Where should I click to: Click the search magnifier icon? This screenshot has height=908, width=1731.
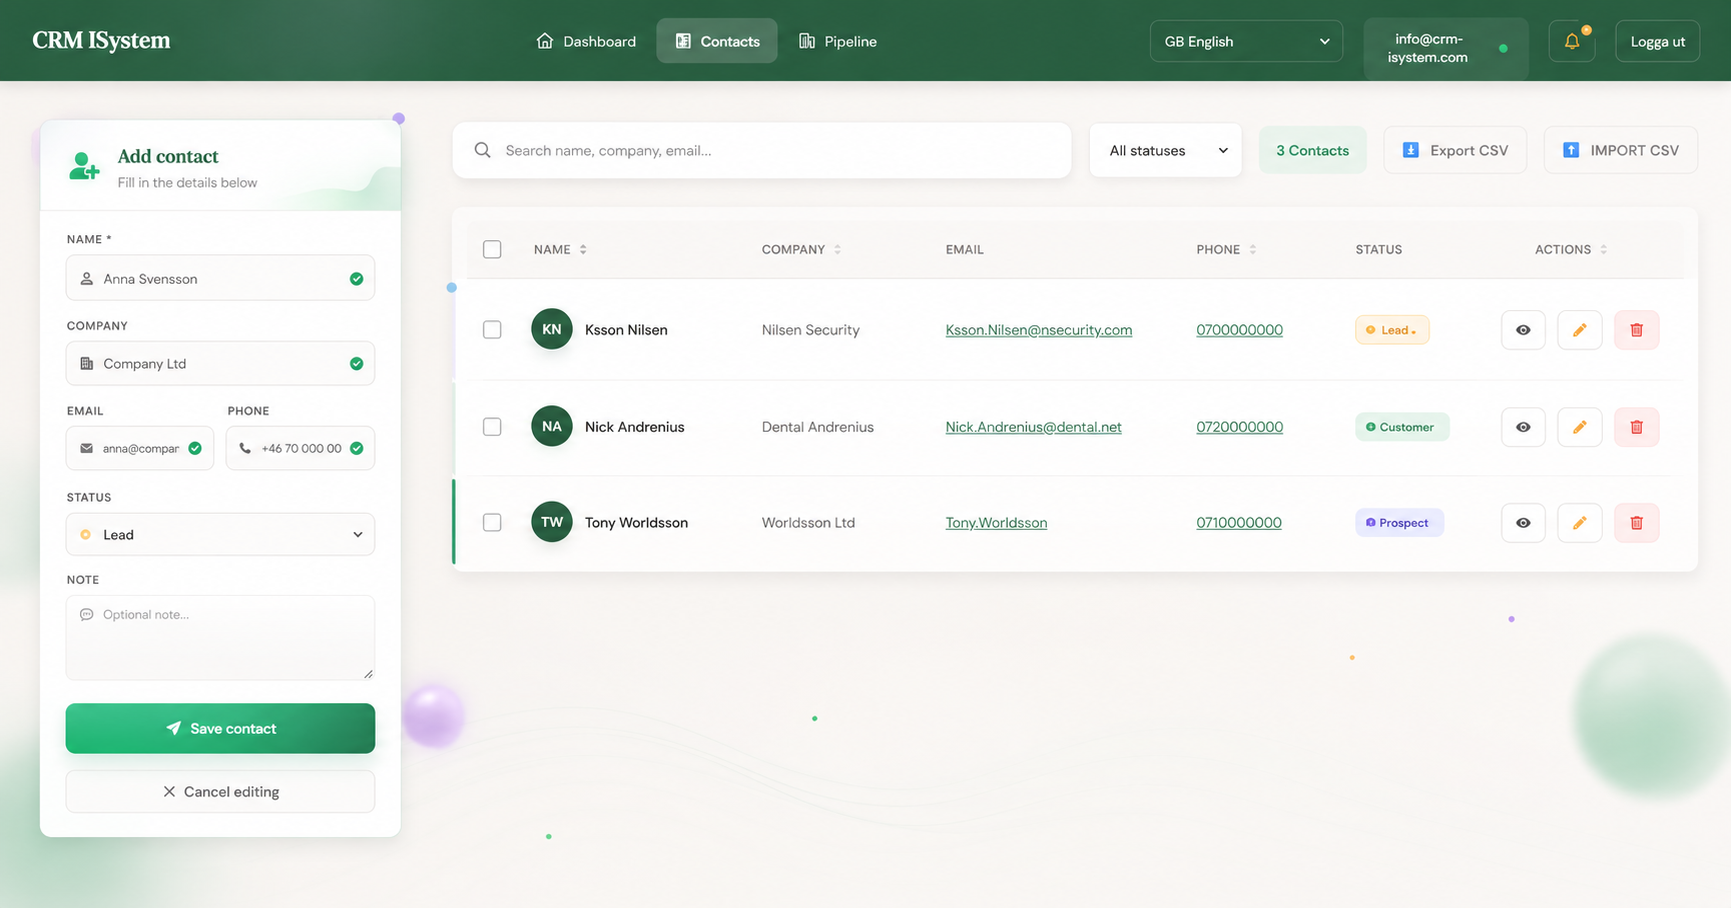(482, 150)
